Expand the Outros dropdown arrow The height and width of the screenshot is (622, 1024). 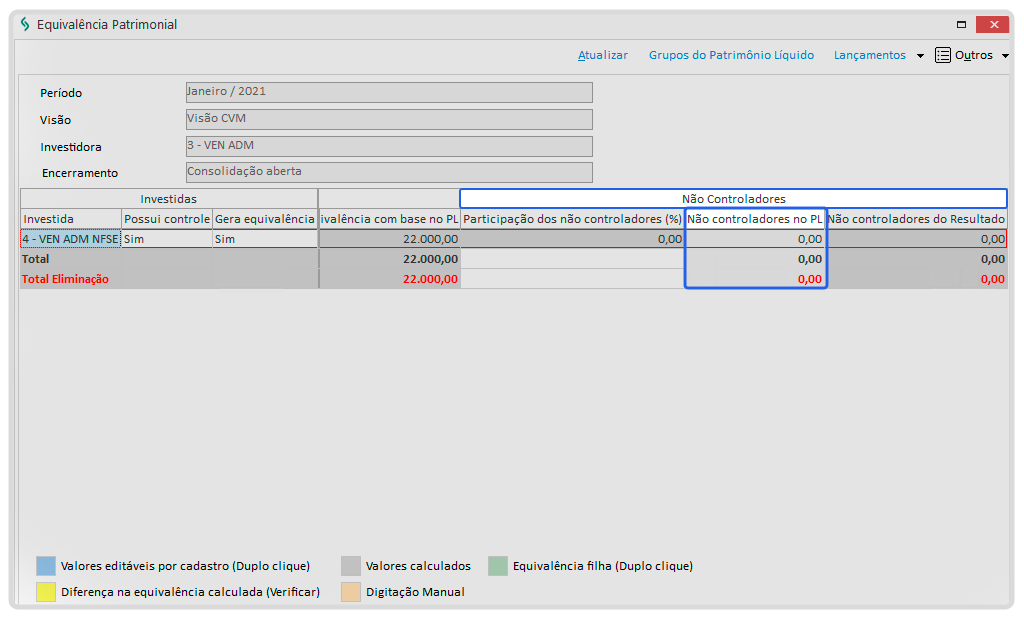pyautogui.click(x=1005, y=56)
